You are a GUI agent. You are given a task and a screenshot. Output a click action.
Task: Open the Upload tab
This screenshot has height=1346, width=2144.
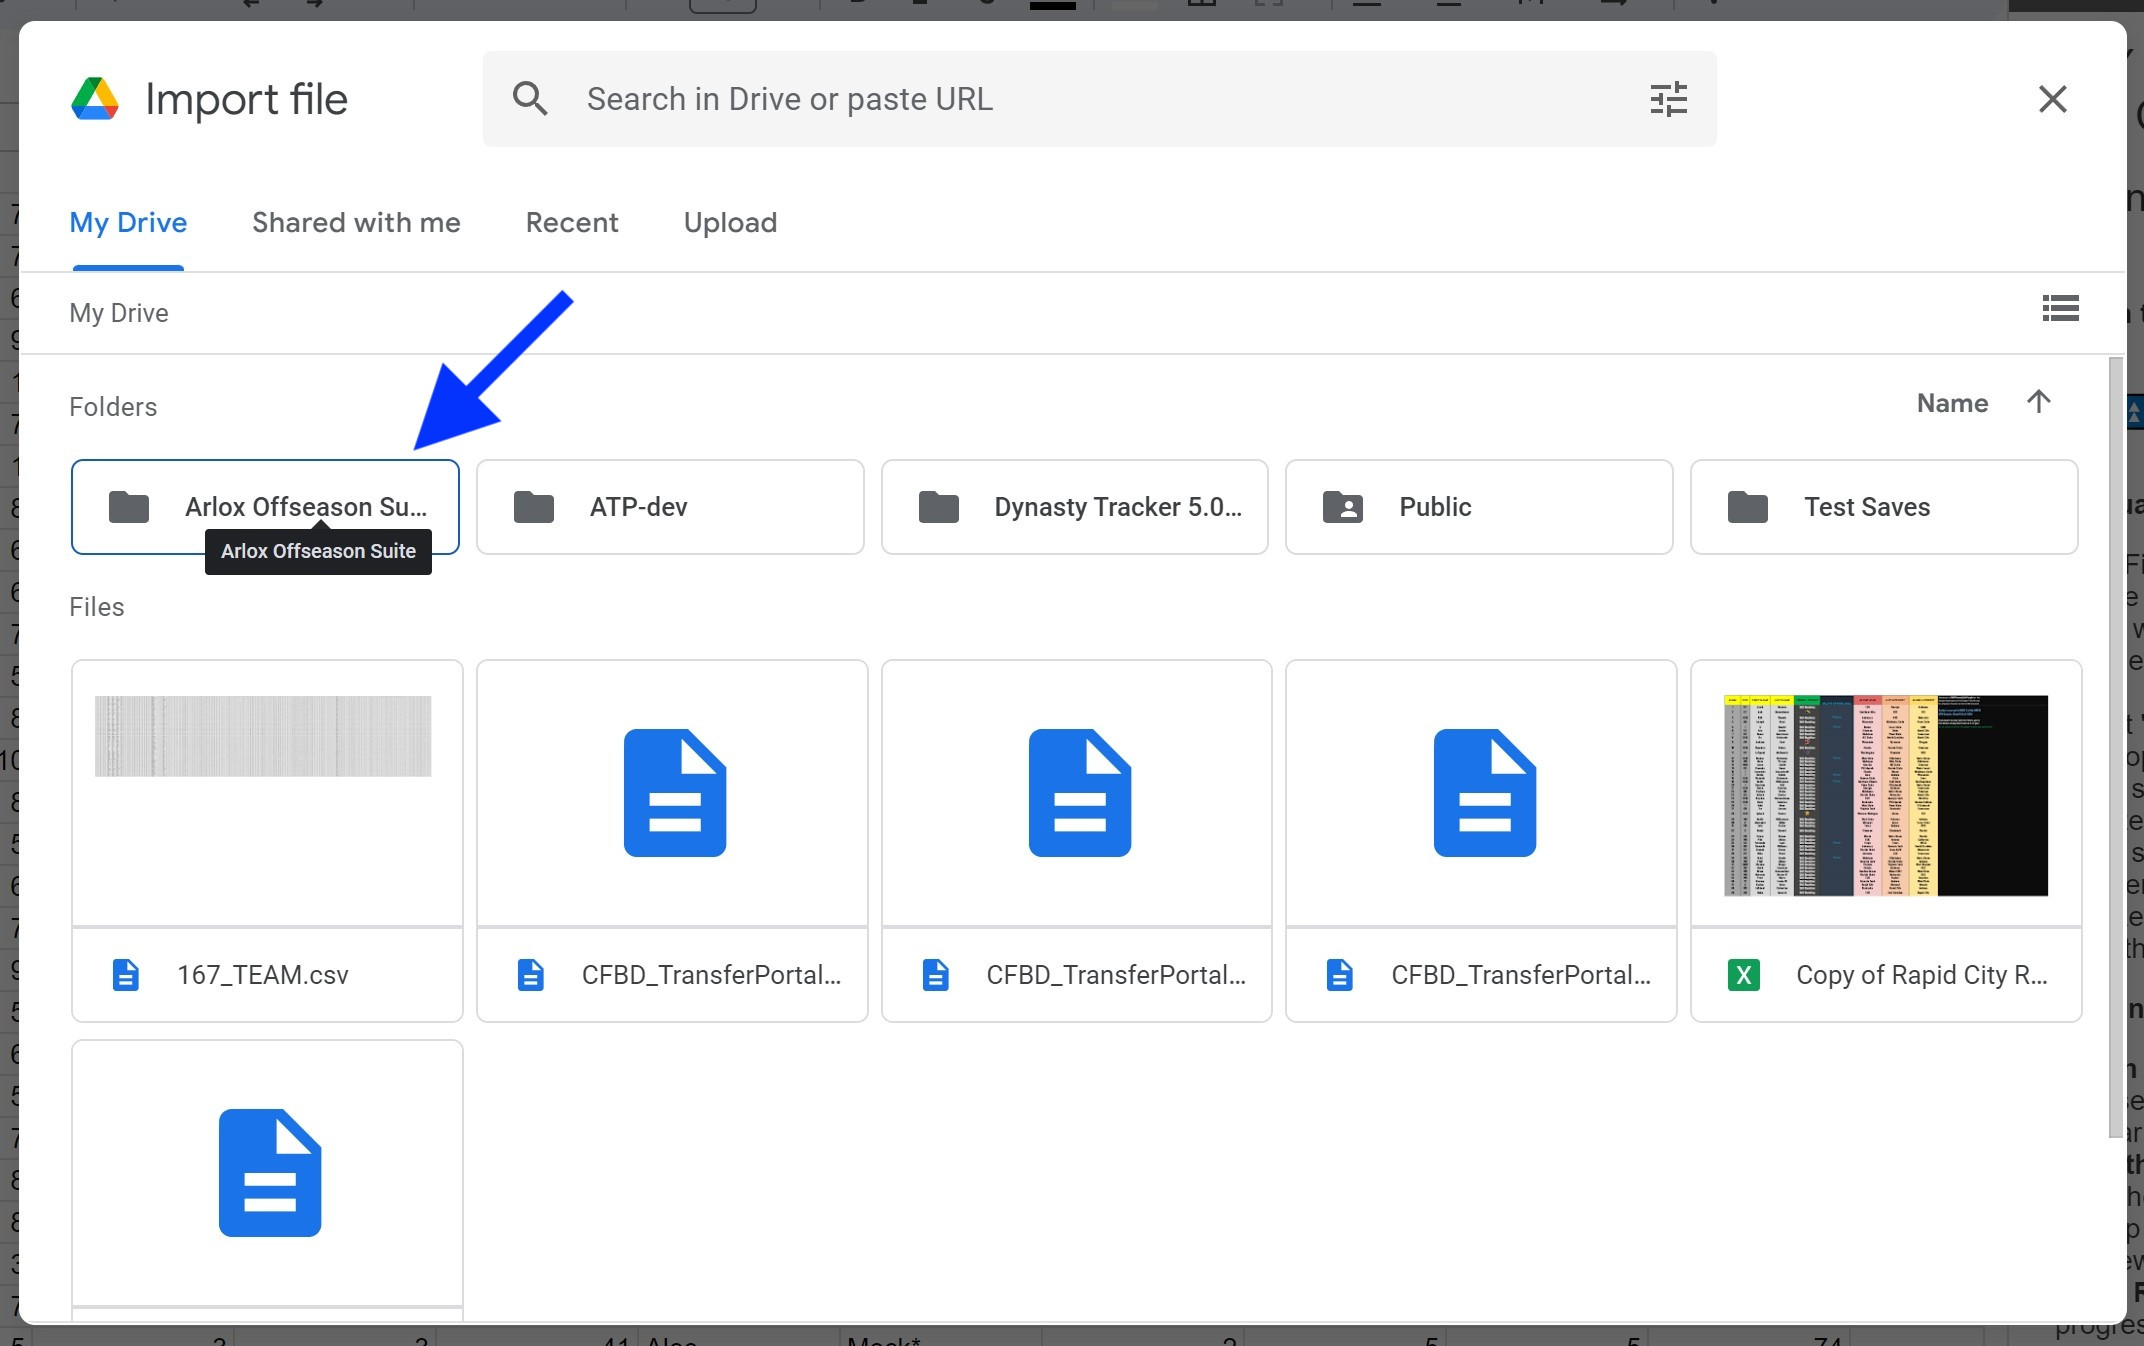730,222
